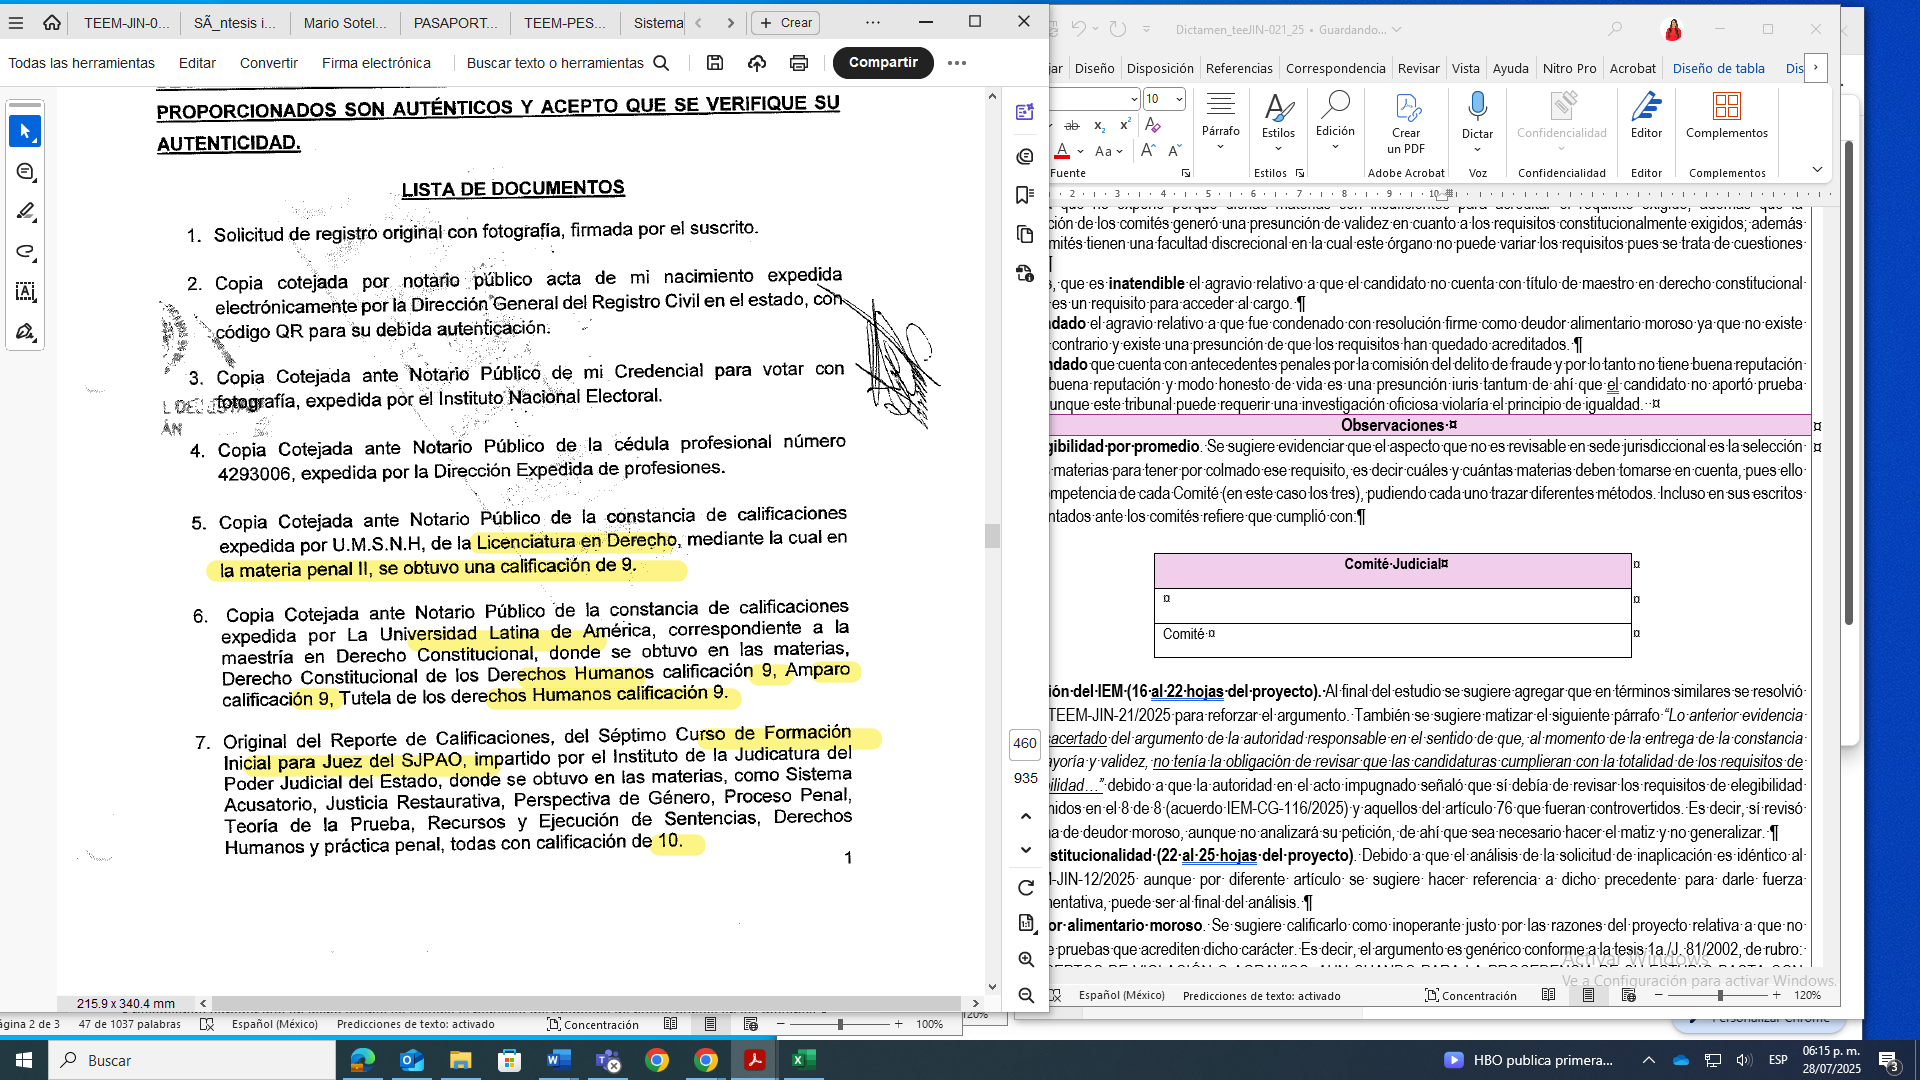Screen dimensions: 1920x1080
Task: Switch to the Diseño de tabla tab
Action: (x=1718, y=69)
